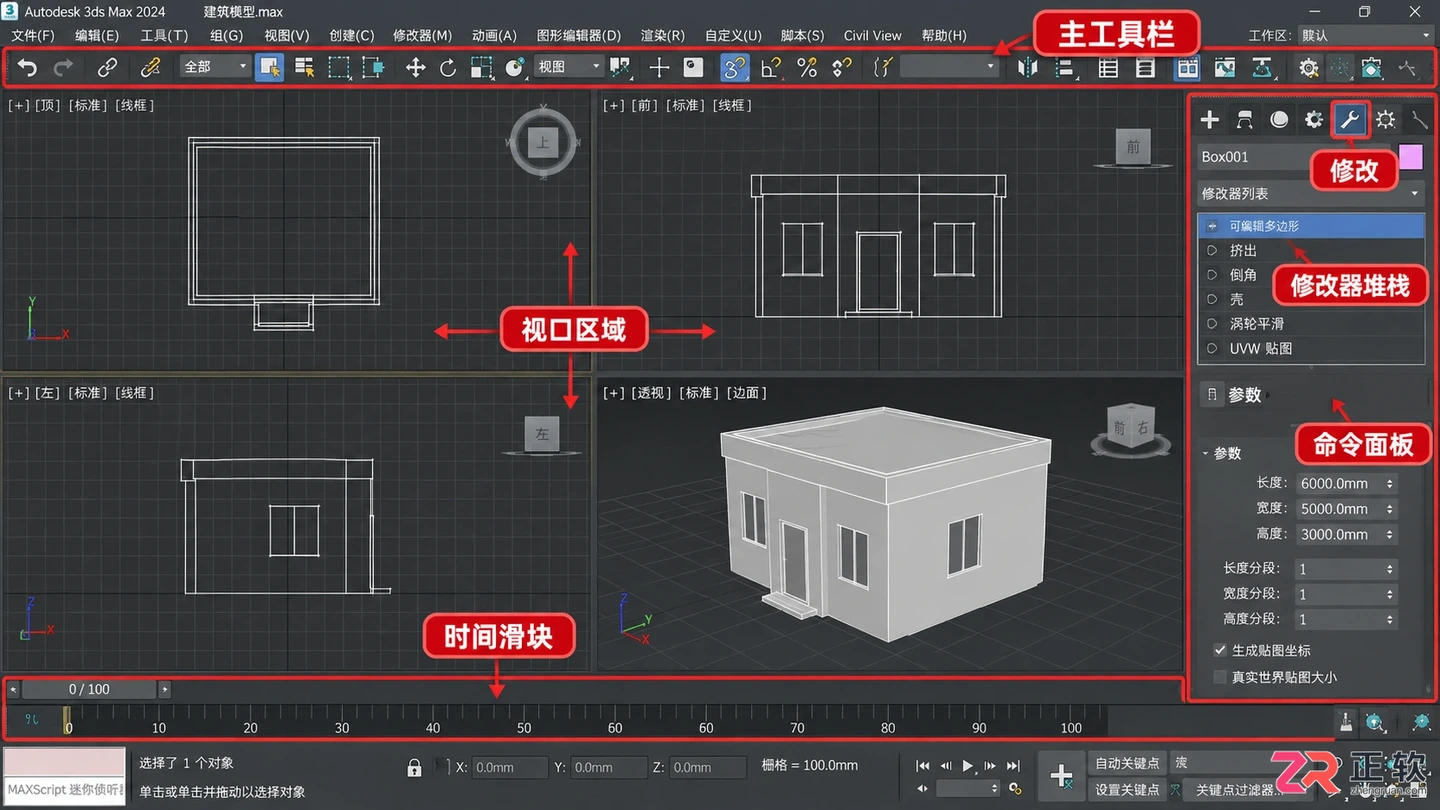Open the 修改器列表 dropdown
Viewport: 1440px width, 810px height.
[x=1311, y=193]
